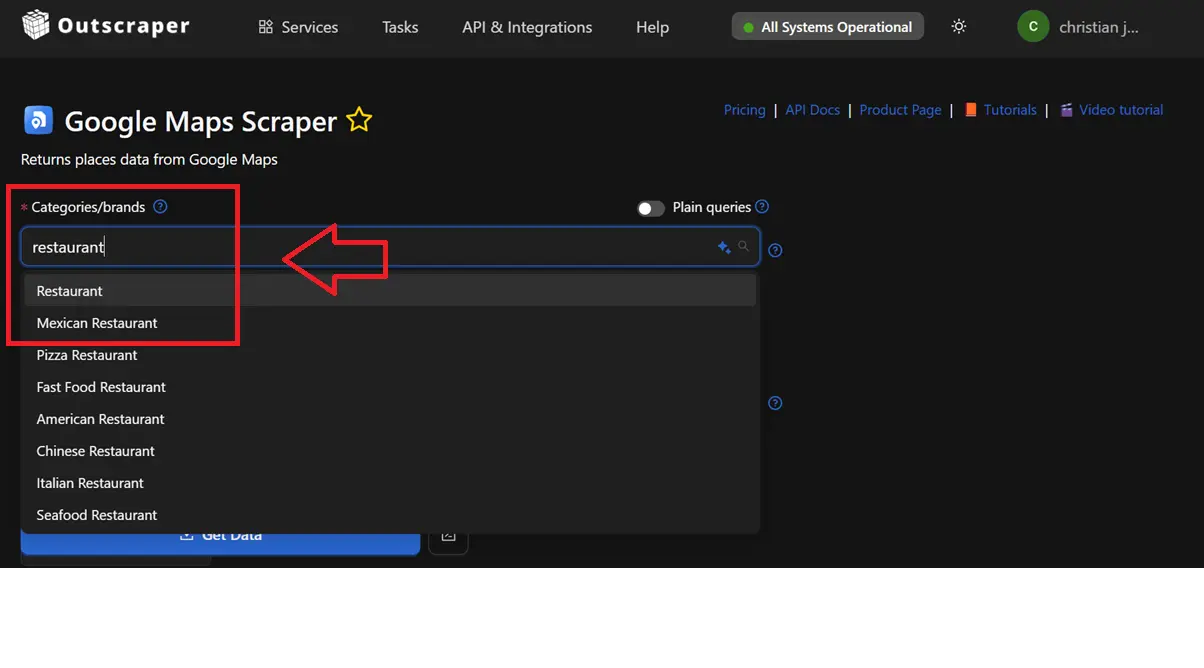Open the Pricing link

[744, 110]
